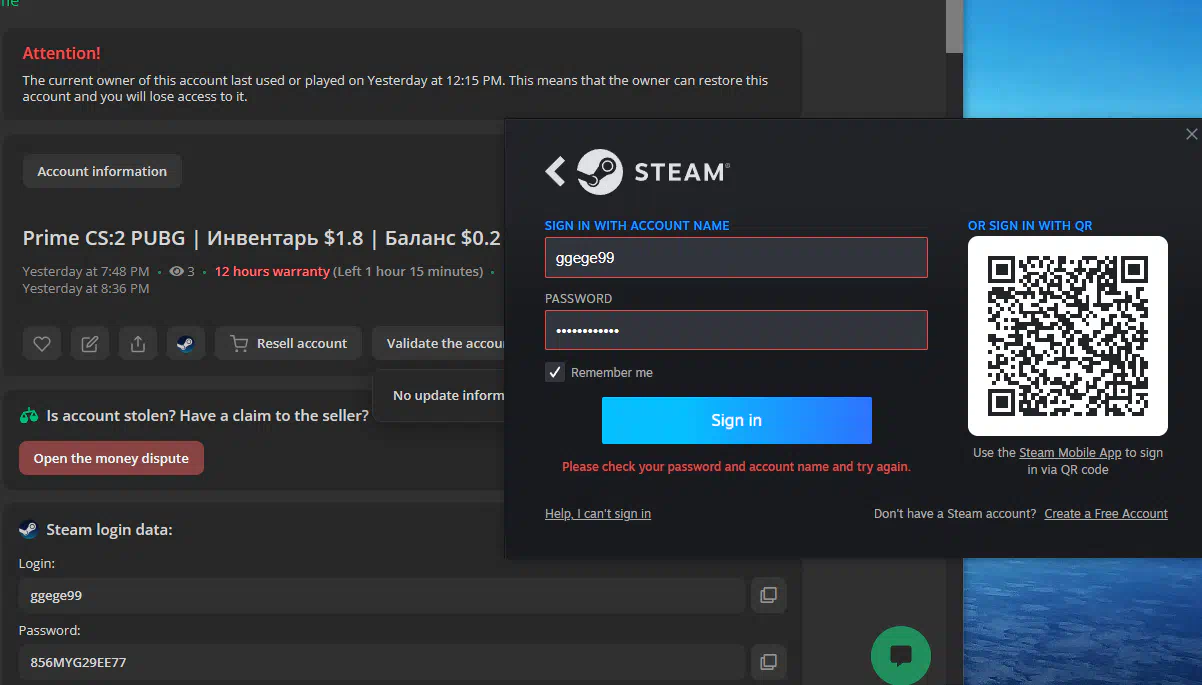
Task: Click the Steam login data heading icon
Action: click(28, 529)
